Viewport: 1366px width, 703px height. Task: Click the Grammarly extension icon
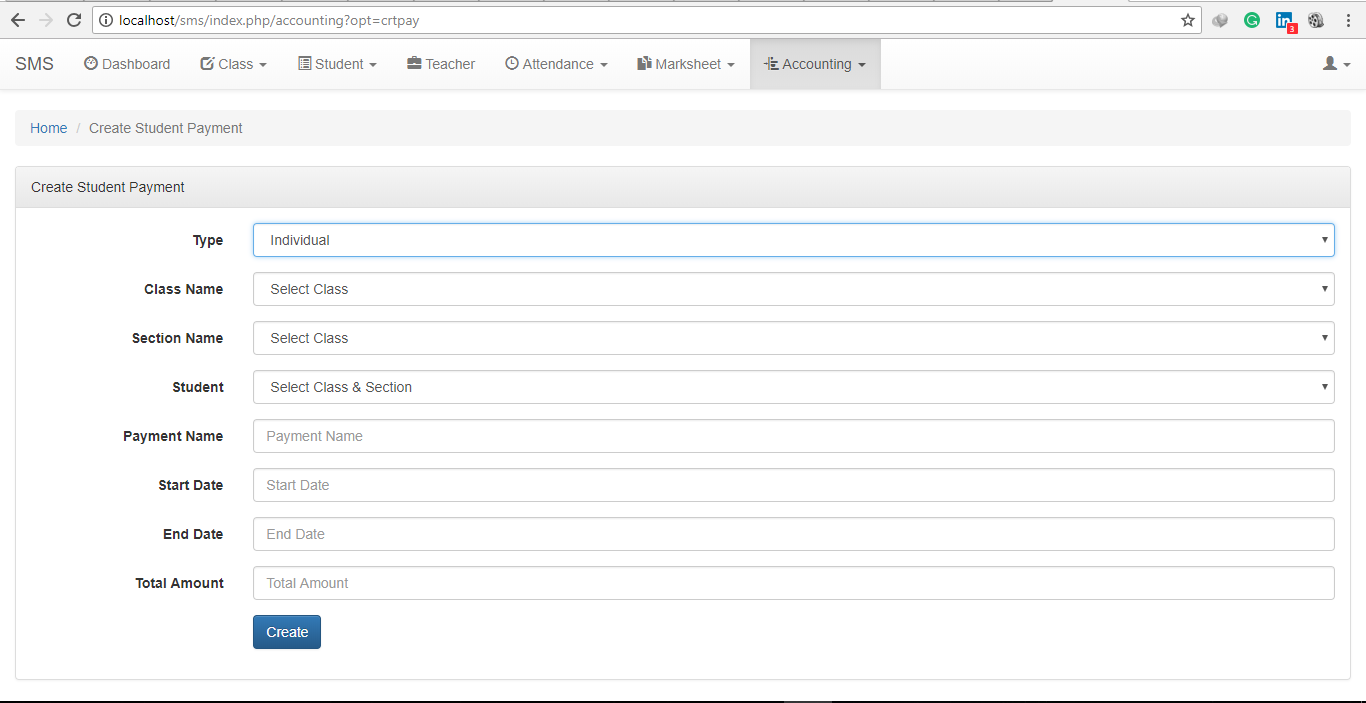(x=1252, y=20)
